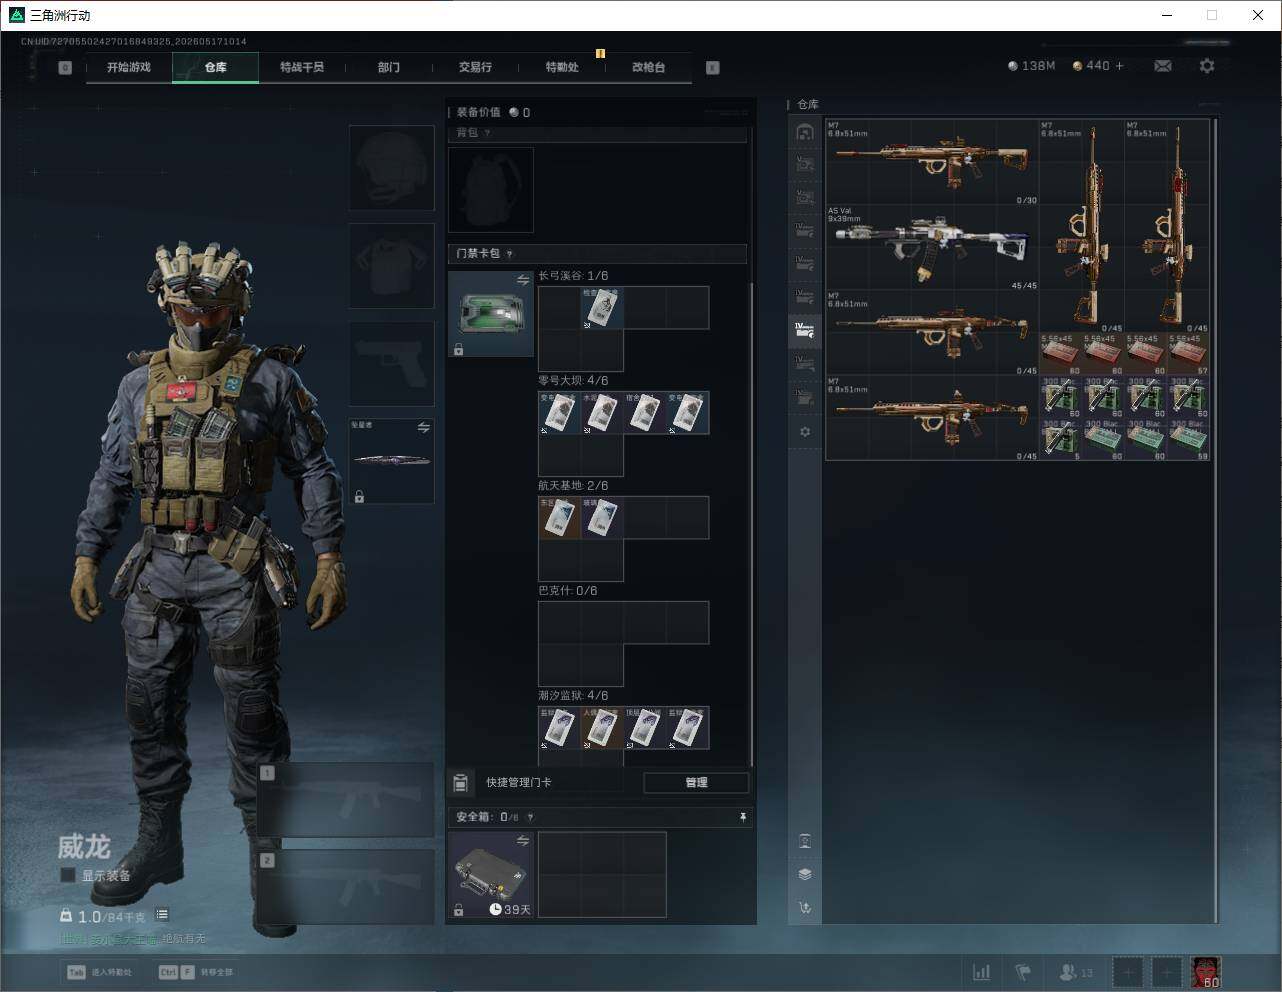Select the first 零号大坝 access card

559,413
